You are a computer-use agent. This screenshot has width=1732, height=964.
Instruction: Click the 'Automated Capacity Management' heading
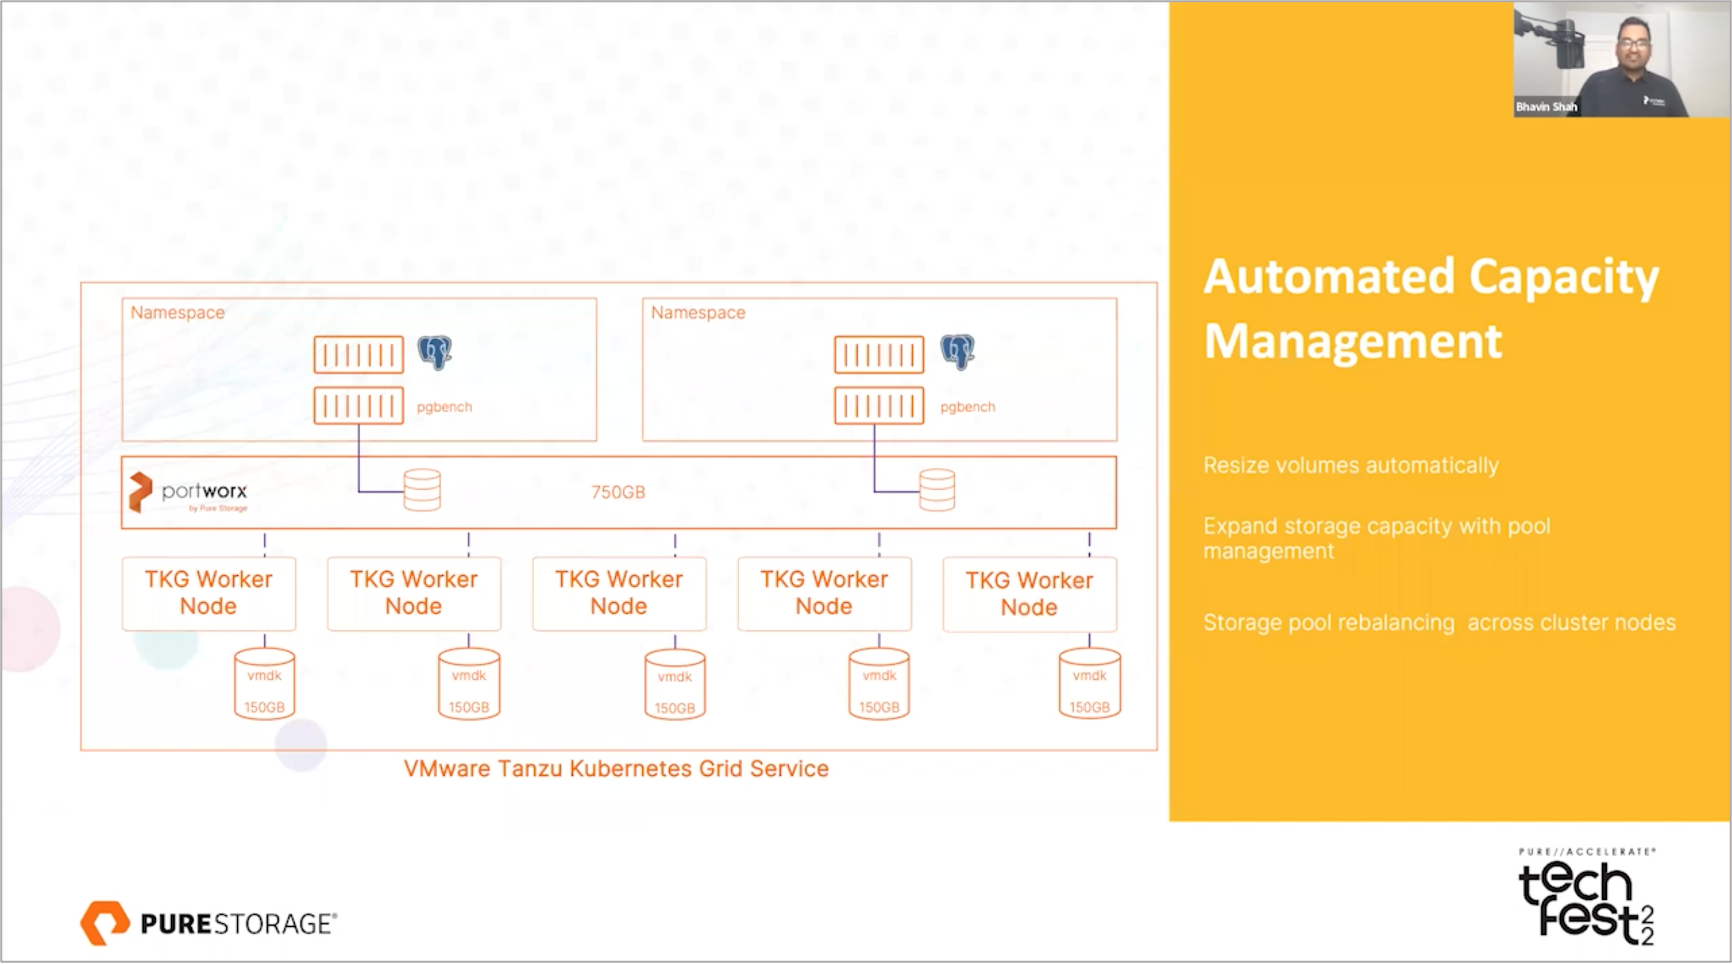click(x=1431, y=309)
